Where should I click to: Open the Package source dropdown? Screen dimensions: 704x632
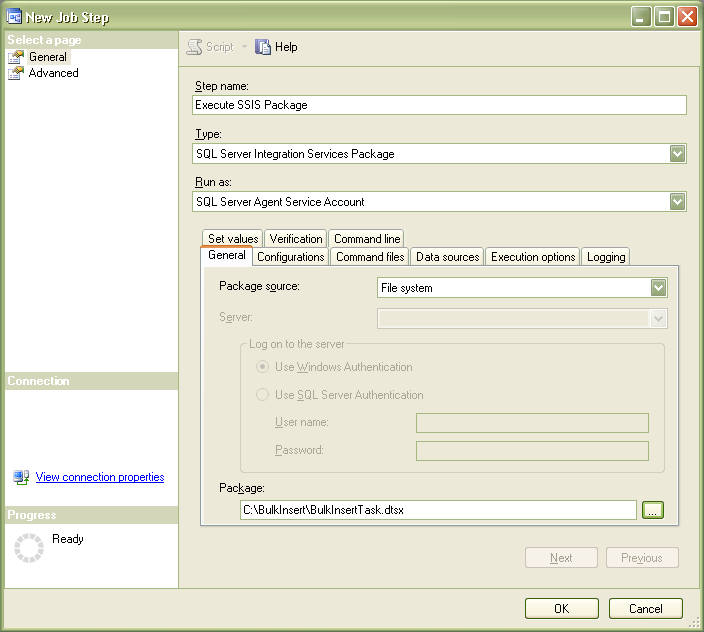658,288
